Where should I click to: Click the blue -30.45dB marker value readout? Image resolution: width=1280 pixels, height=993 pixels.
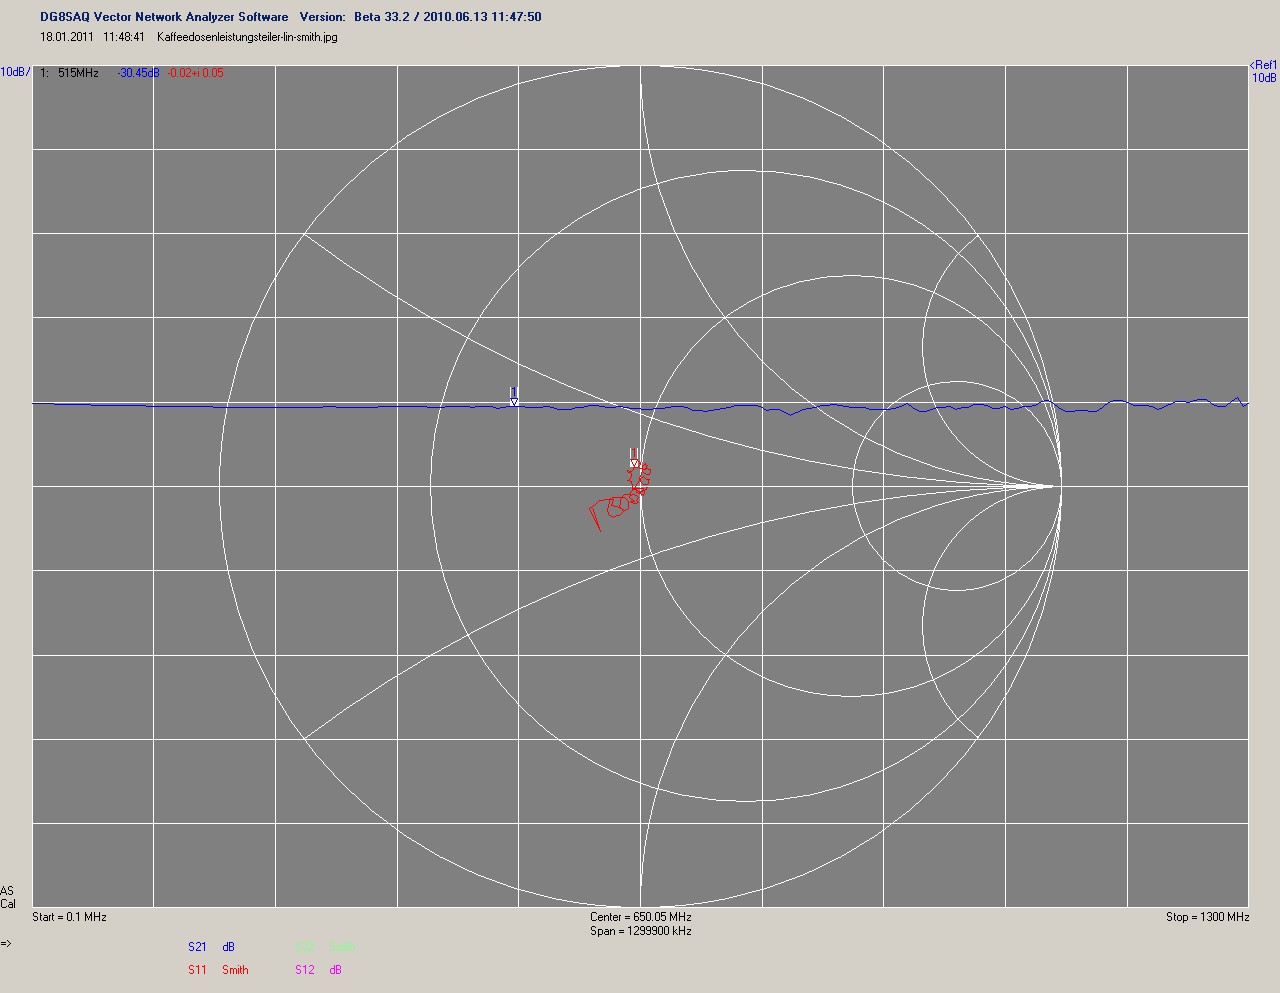point(138,73)
